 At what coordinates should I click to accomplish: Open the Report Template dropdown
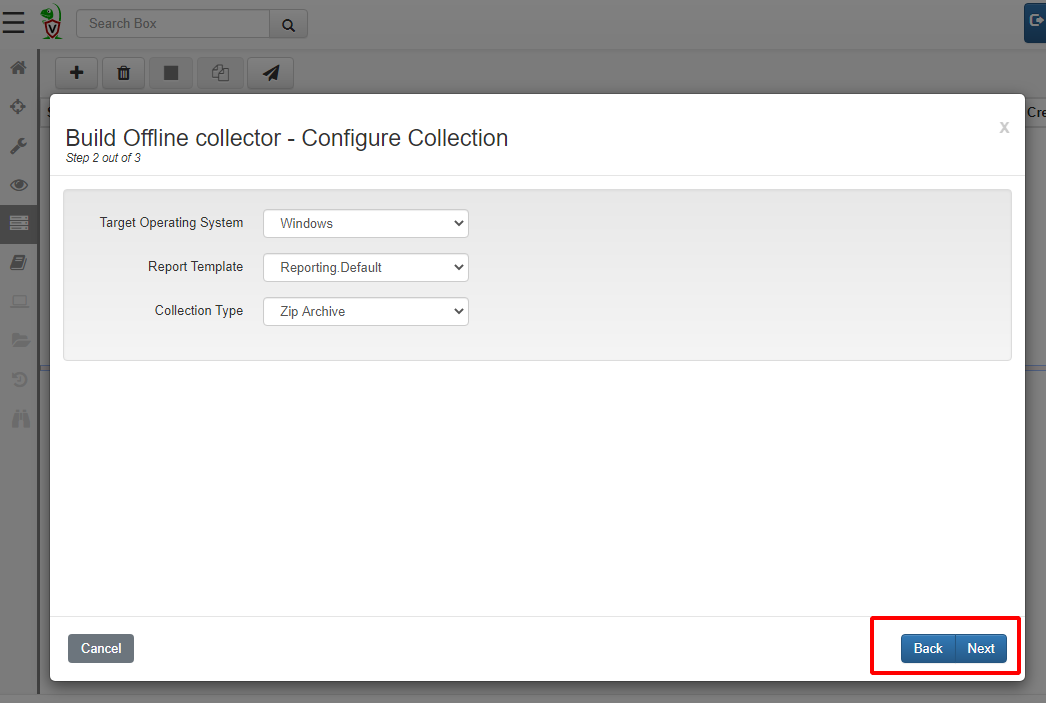(366, 268)
